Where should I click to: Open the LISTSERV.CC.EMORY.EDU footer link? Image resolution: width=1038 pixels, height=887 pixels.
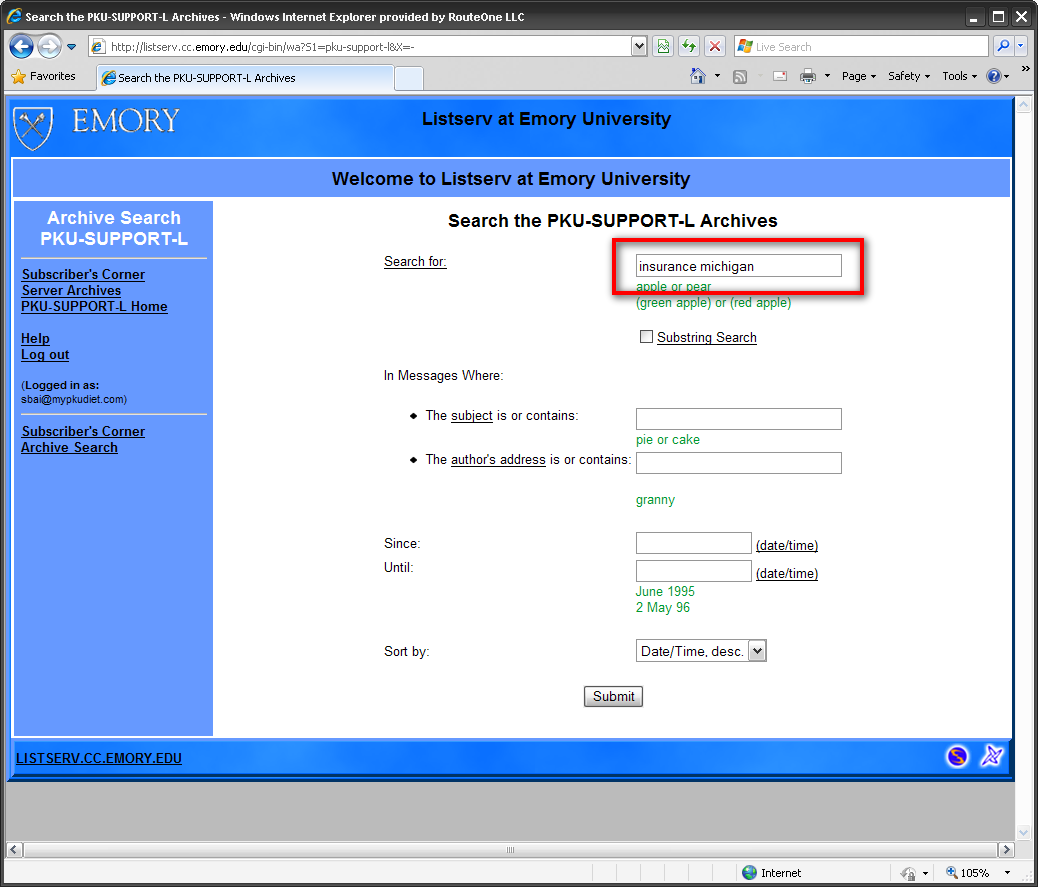coord(99,759)
